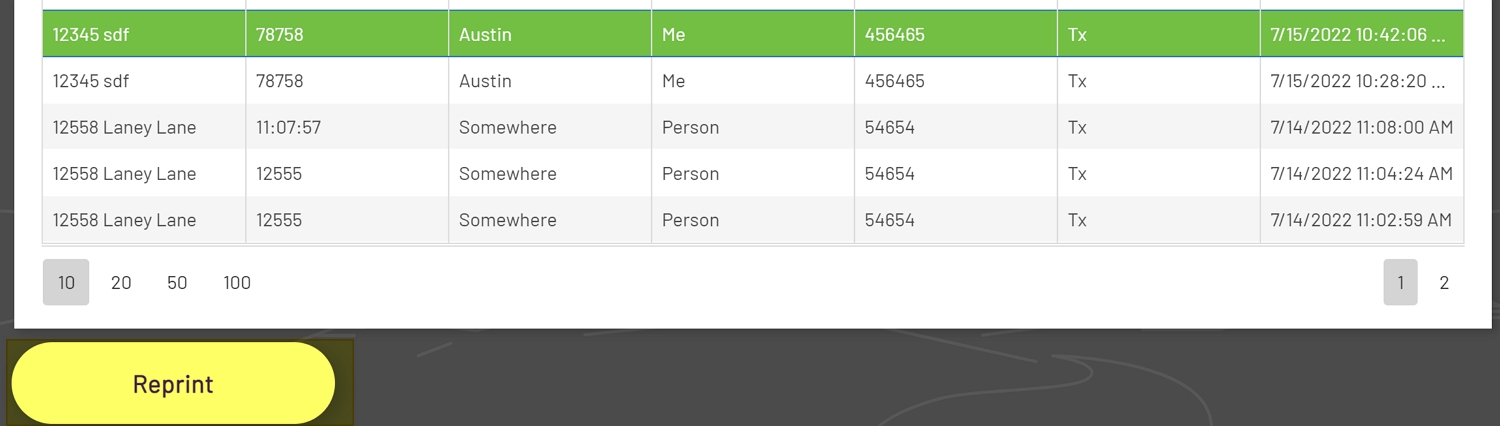The width and height of the screenshot is (1500, 426).
Task: Select "12345 sdf" in the white unhighlighted row
Action: [x=91, y=81]
